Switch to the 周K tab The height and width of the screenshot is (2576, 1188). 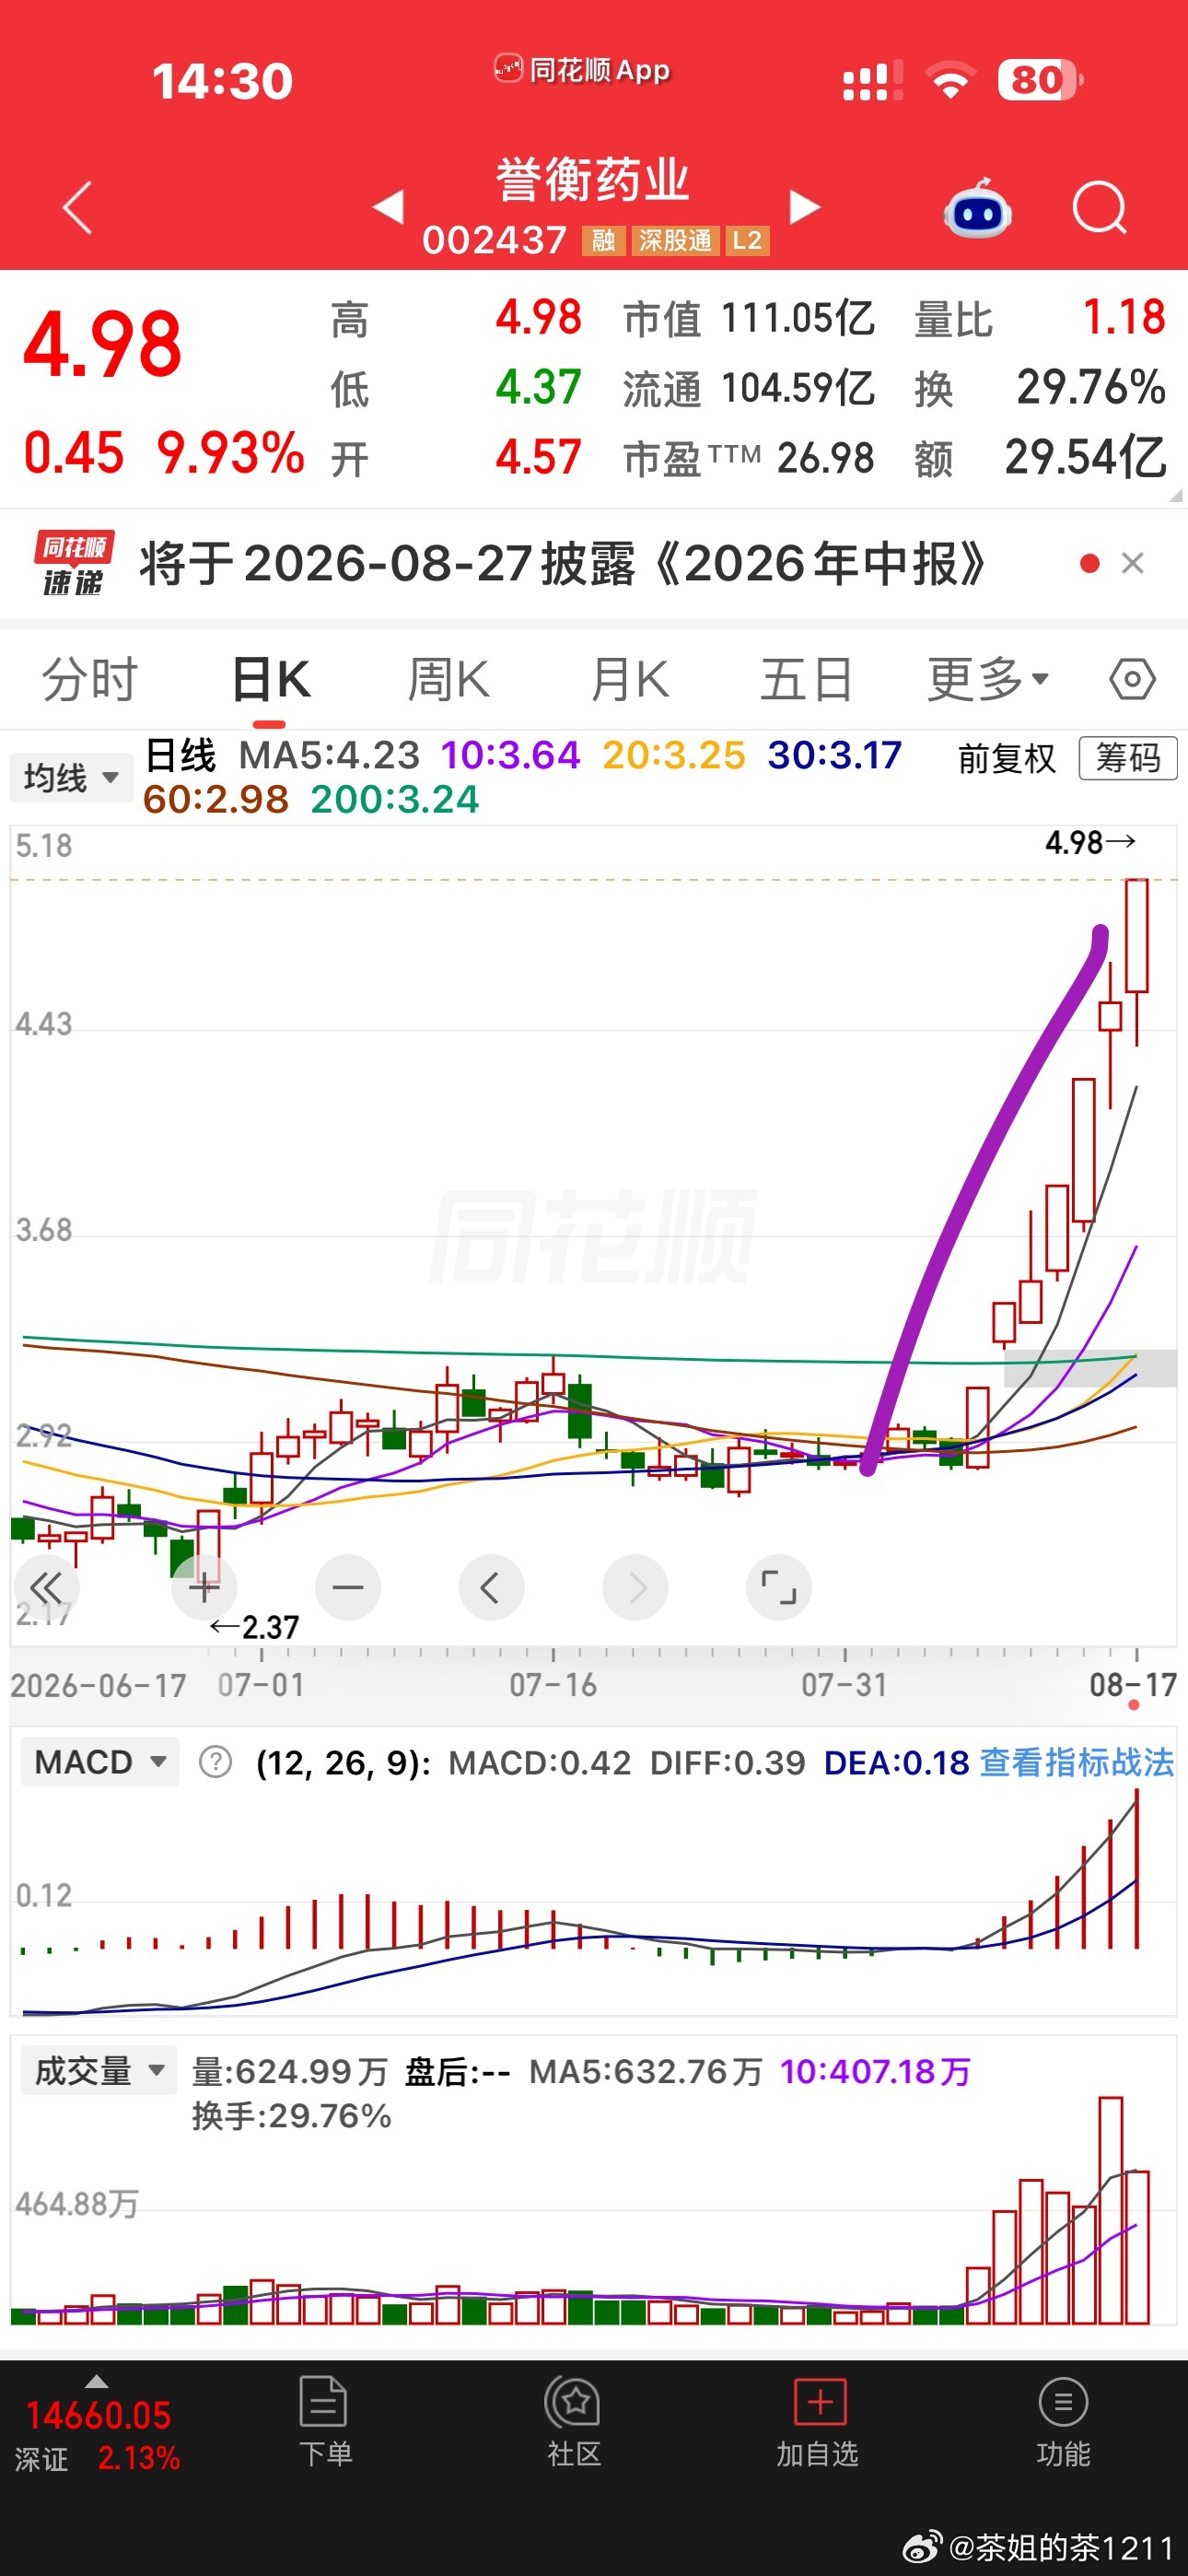coord(448,680)
